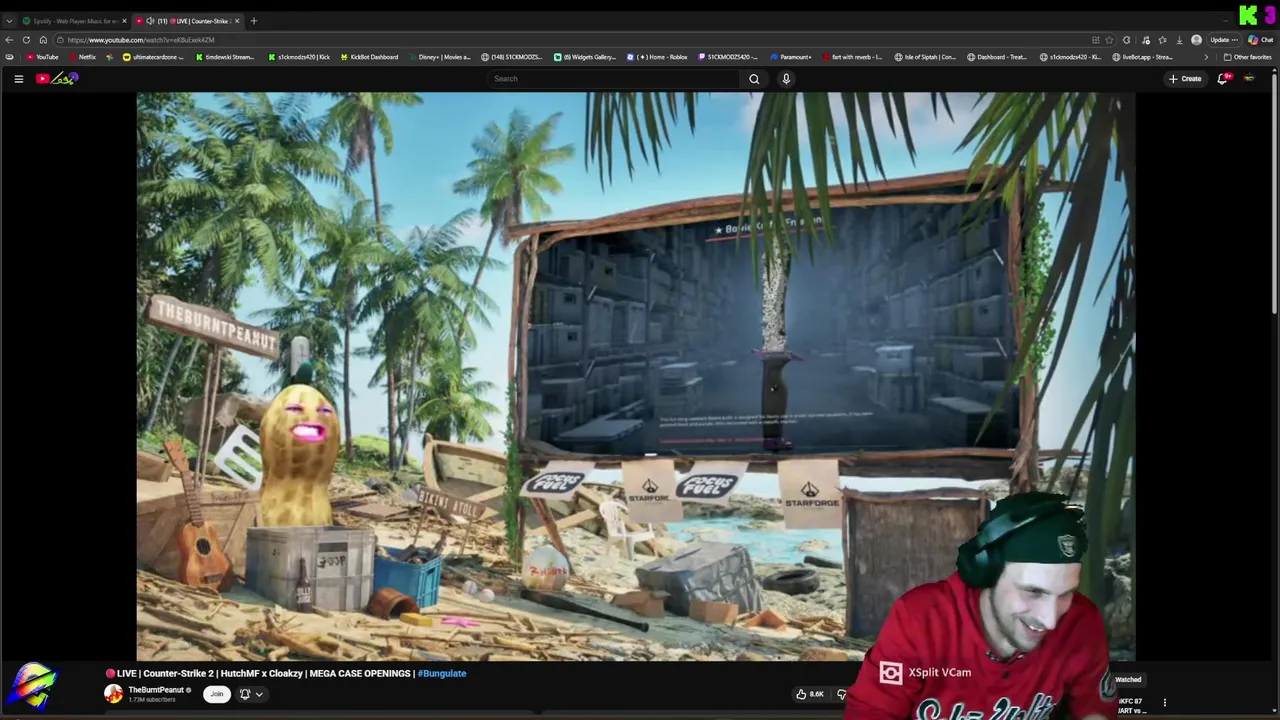Click the #Bungulate hashtag link

[442, 674]
